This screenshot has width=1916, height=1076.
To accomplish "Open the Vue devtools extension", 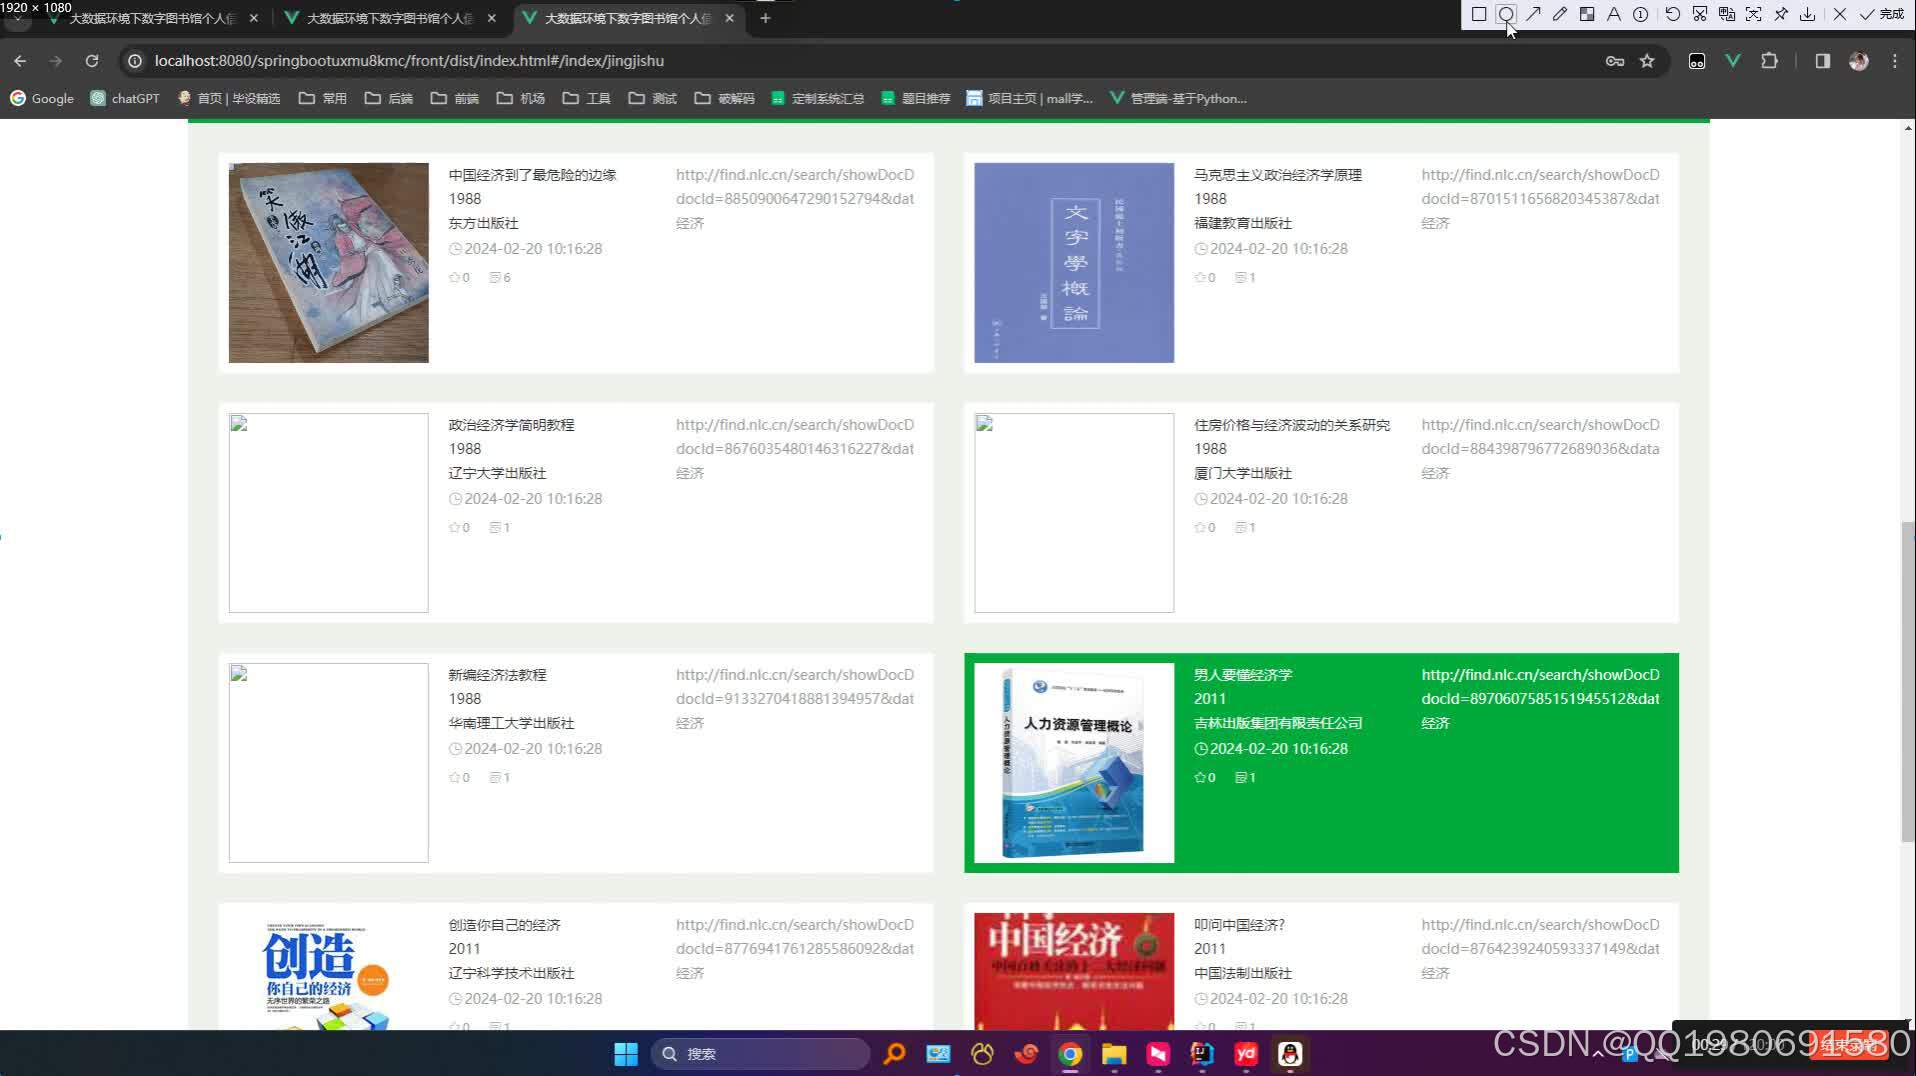I will 1733,61.
